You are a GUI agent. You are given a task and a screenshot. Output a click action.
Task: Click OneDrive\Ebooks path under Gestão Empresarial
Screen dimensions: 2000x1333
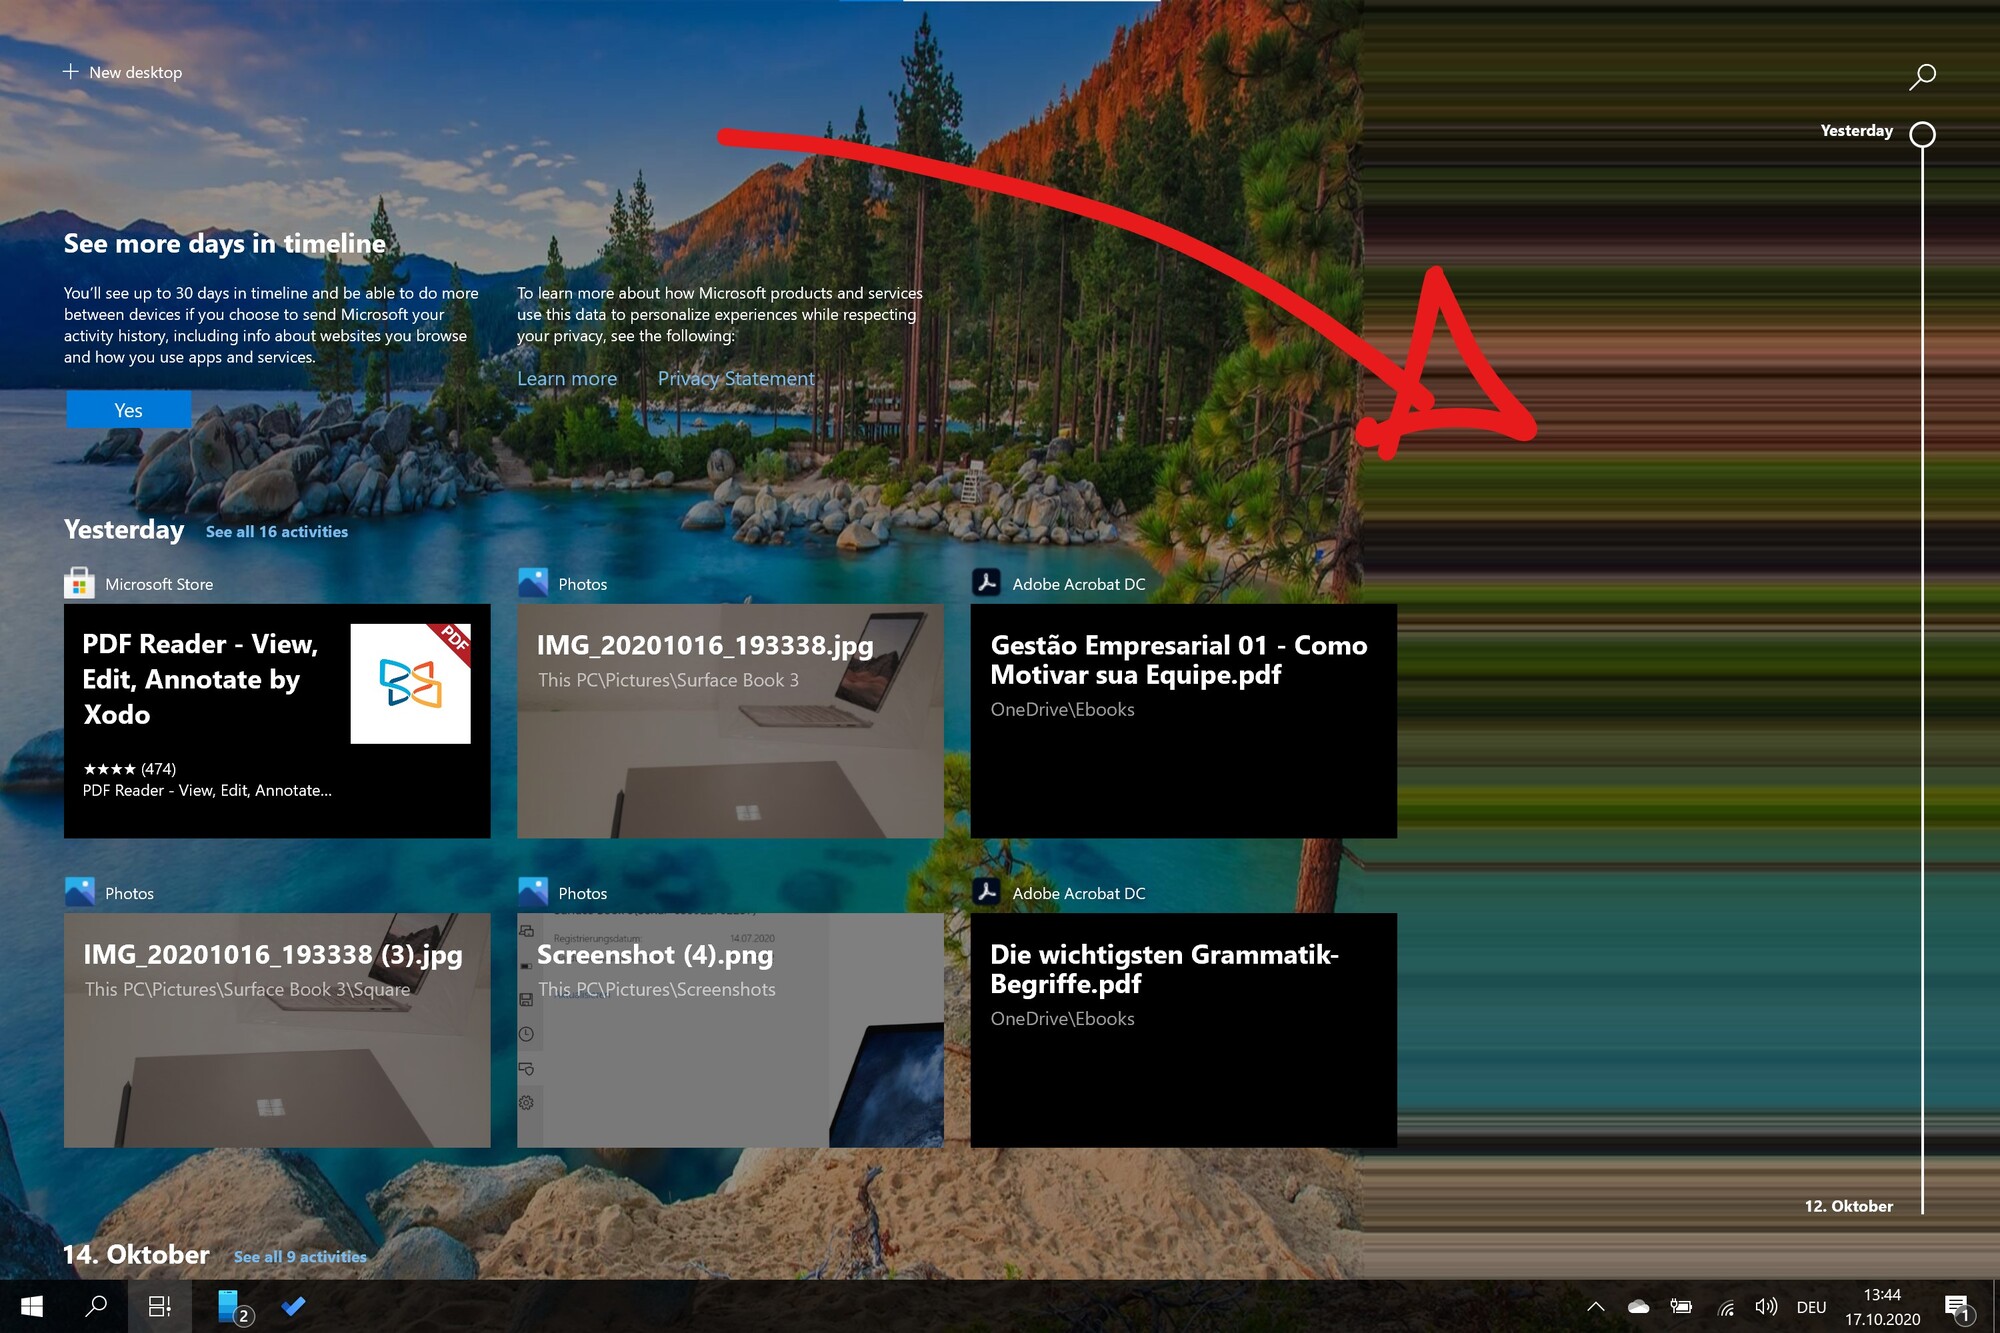[1062, 709]
